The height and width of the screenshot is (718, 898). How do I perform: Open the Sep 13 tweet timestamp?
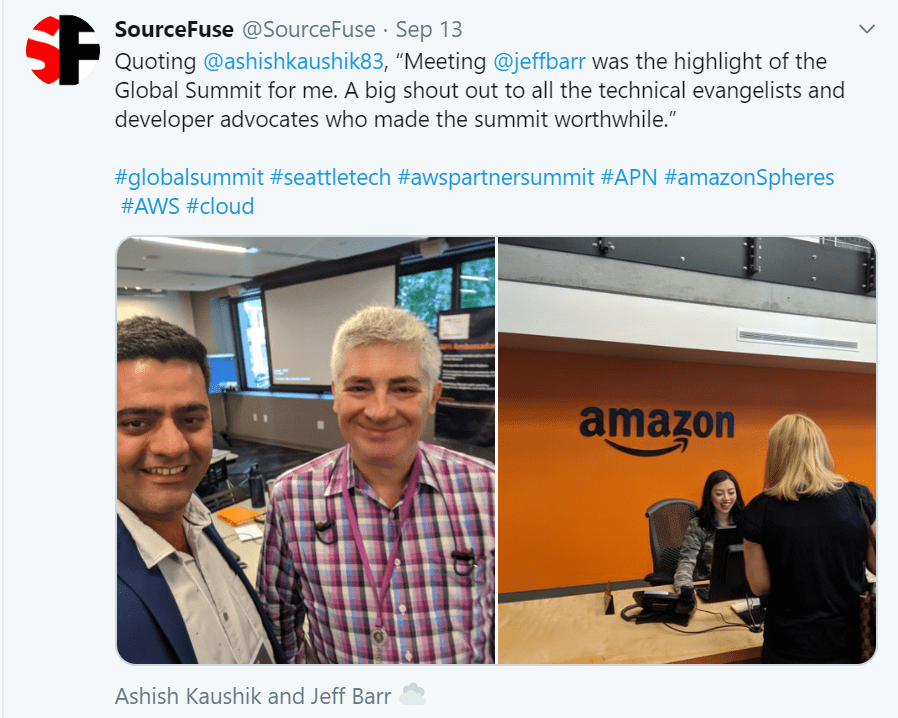coord(429,30)
